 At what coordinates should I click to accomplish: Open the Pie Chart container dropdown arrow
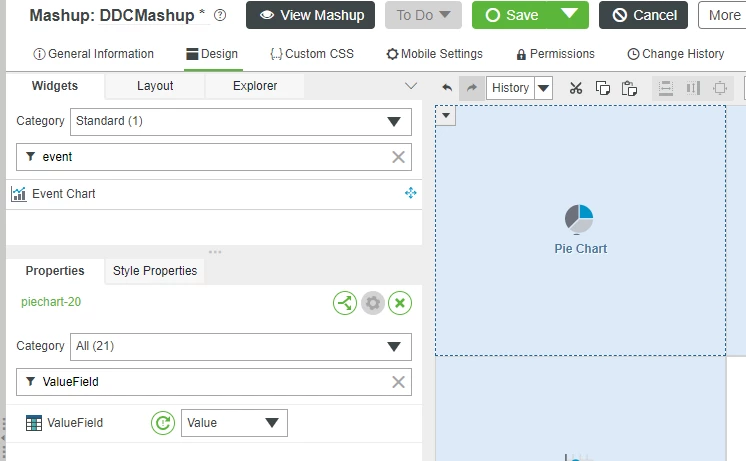[x=446, y=116]
